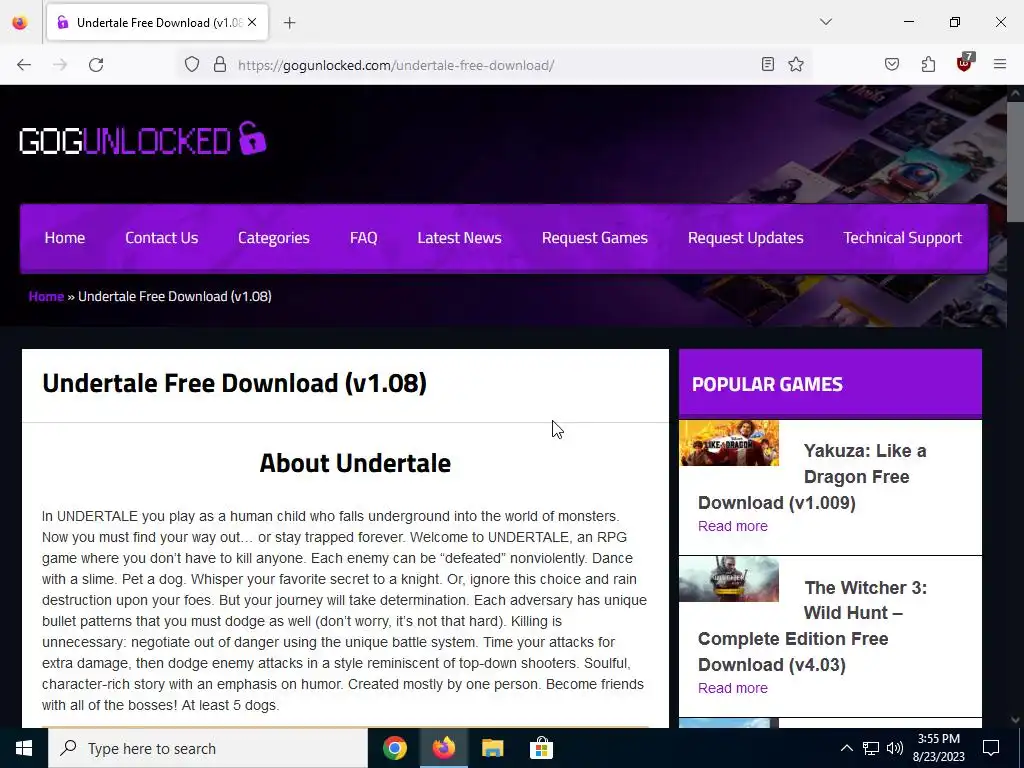Open FAQ menu item

364,238
